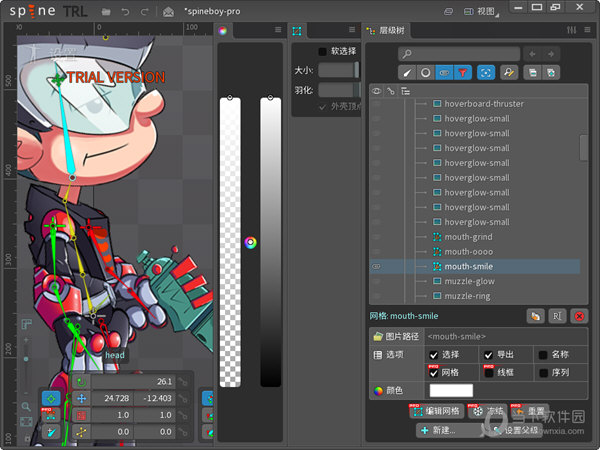
Task: Click rename icon beside mesh name
Action: [557, 316]
